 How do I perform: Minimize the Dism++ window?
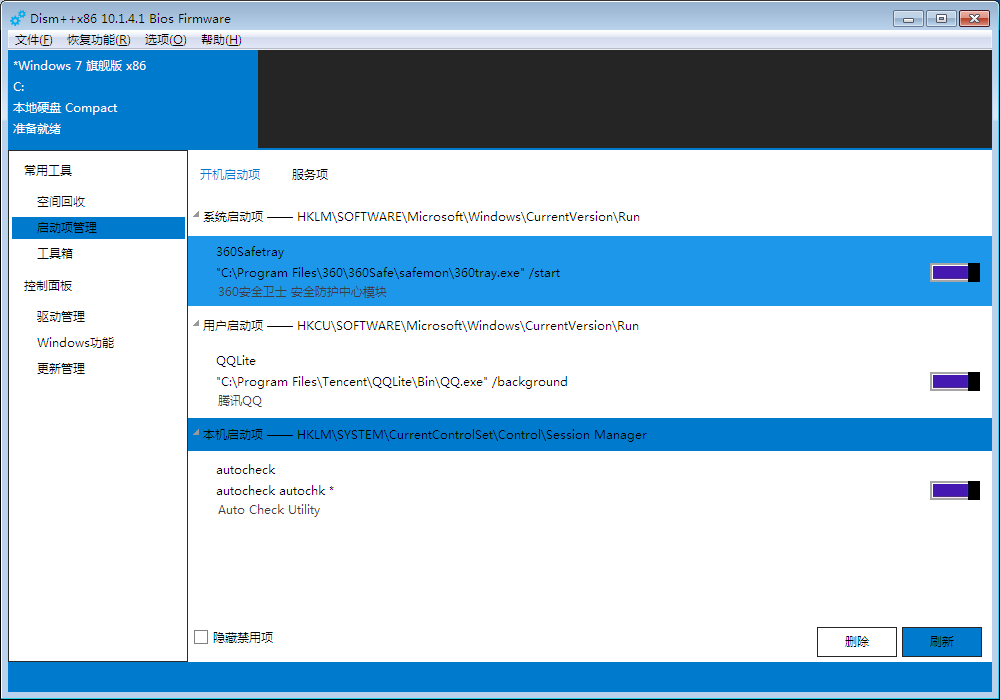point(908,18)
